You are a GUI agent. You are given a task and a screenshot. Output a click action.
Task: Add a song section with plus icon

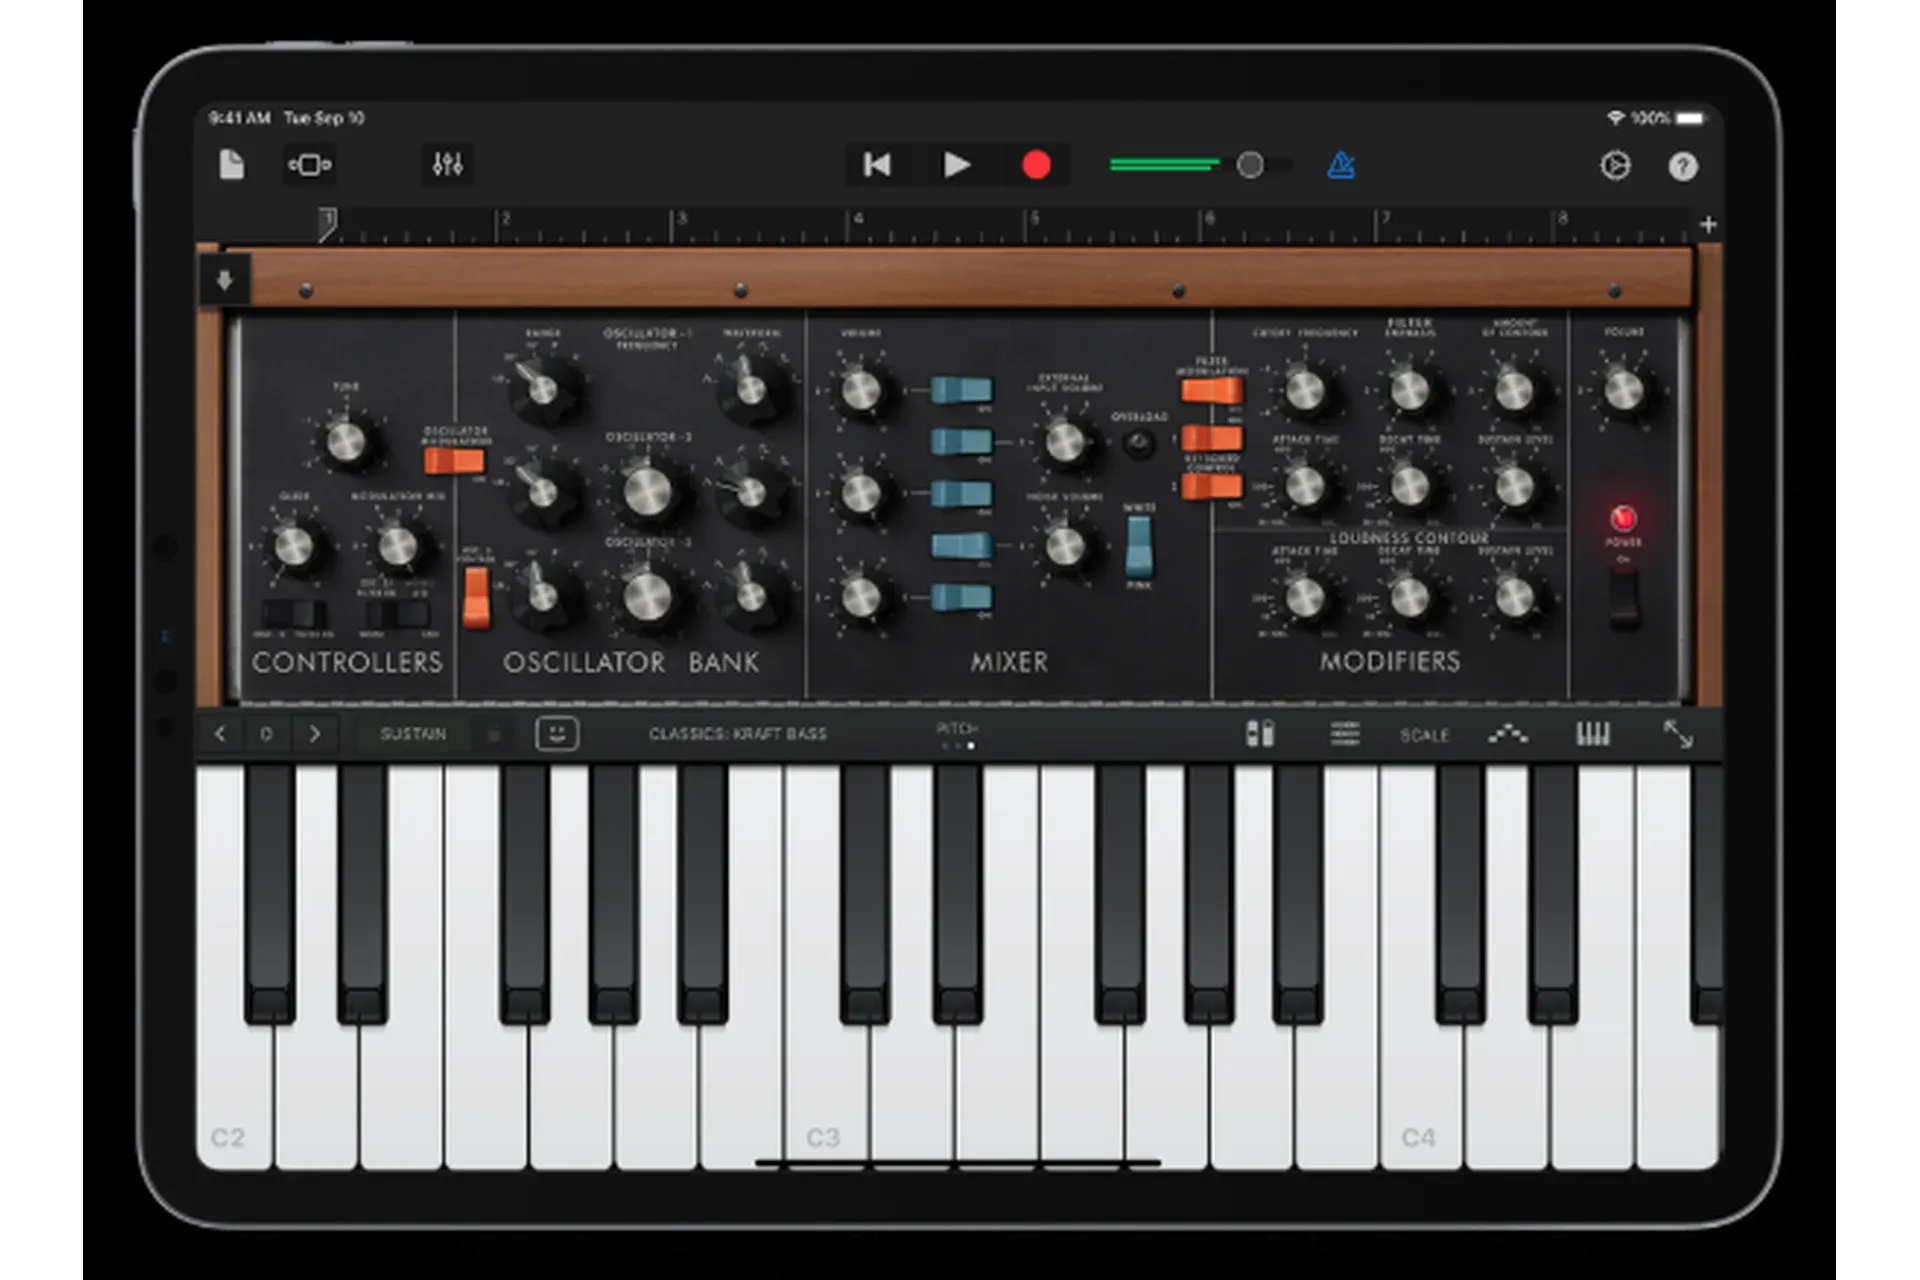tap(1708, 225)
